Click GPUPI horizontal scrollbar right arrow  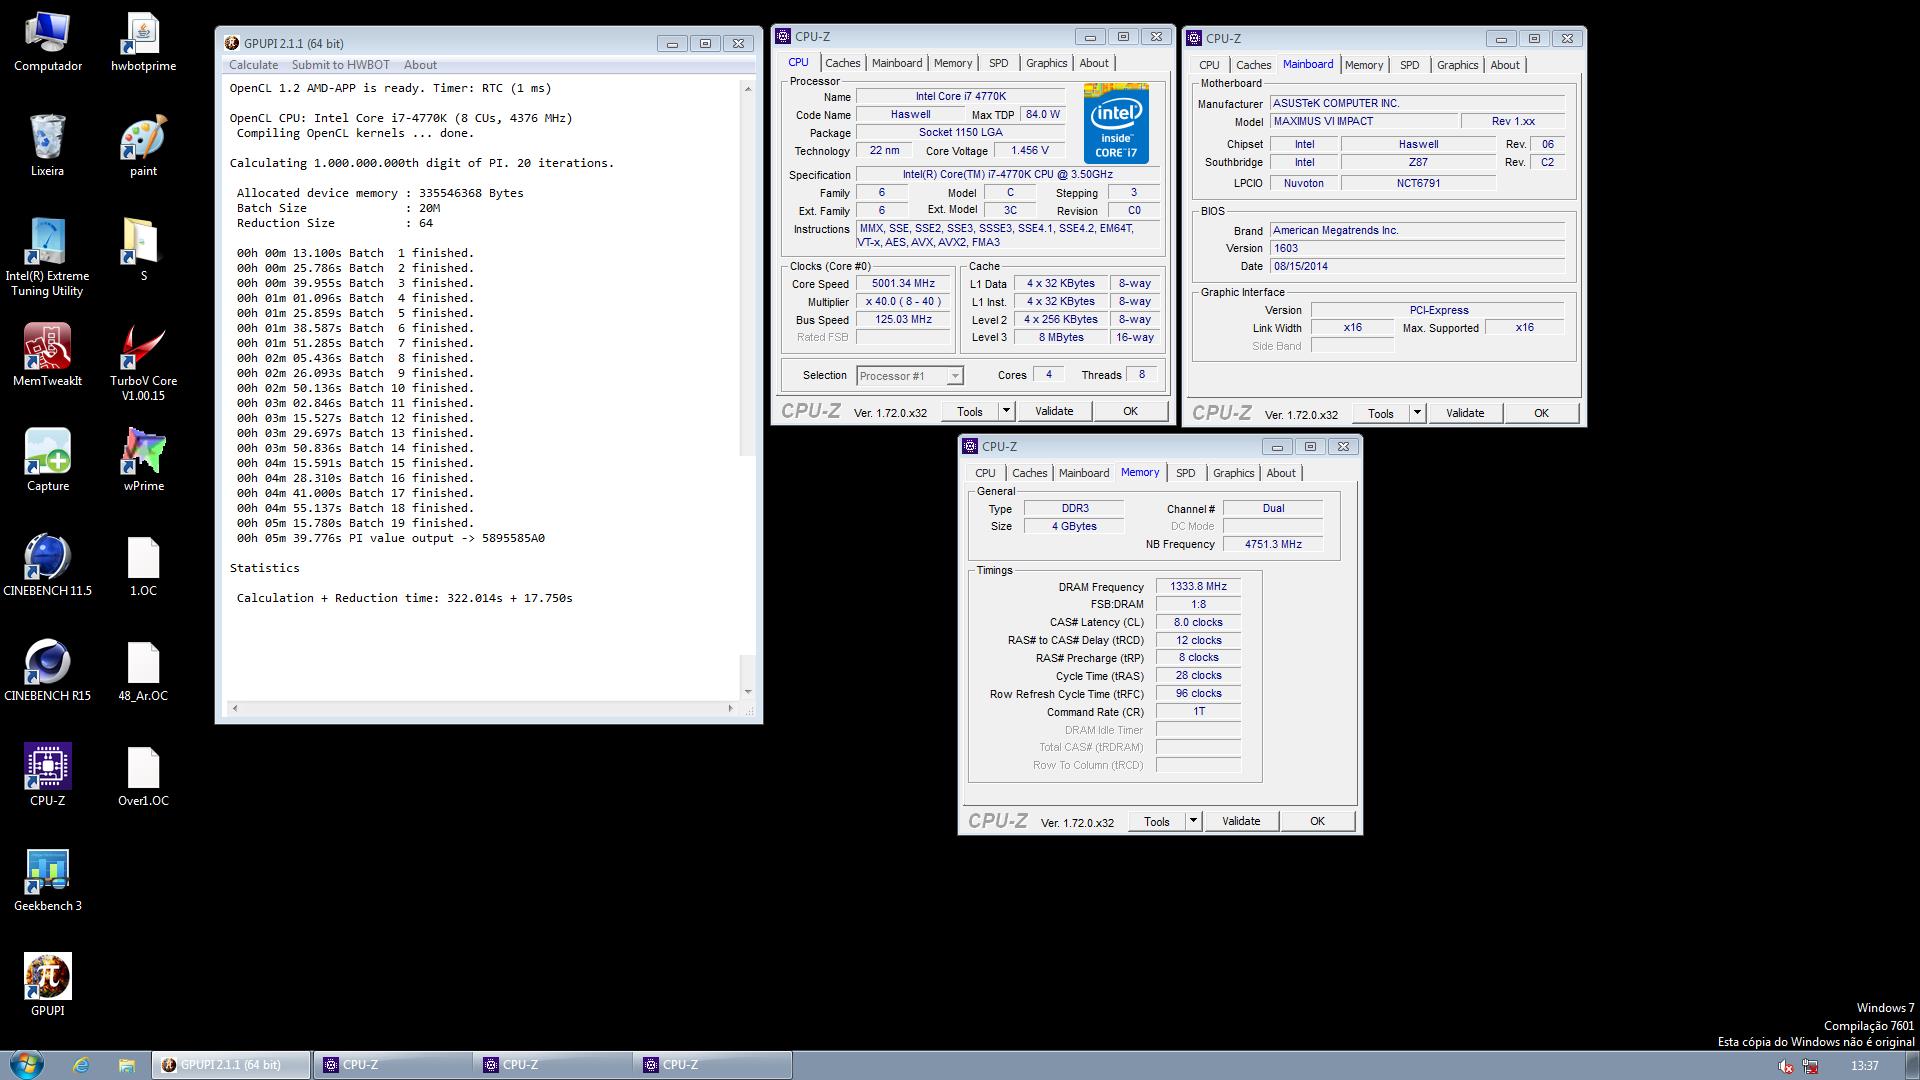[730, 708]
